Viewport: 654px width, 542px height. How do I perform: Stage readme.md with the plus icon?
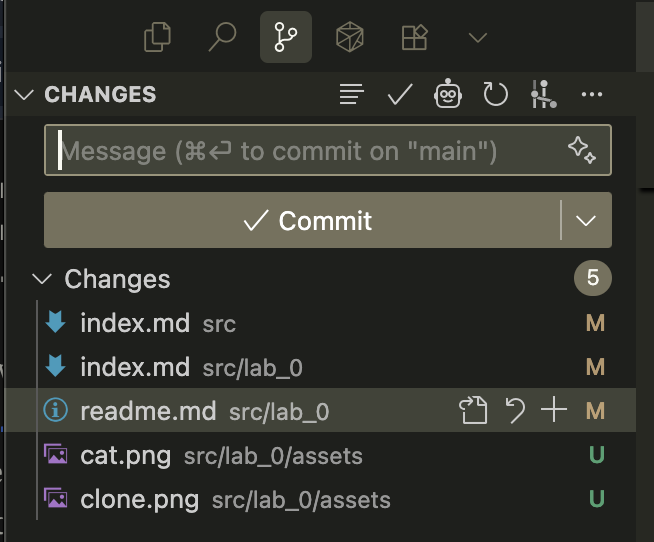[x=554, y=411]
